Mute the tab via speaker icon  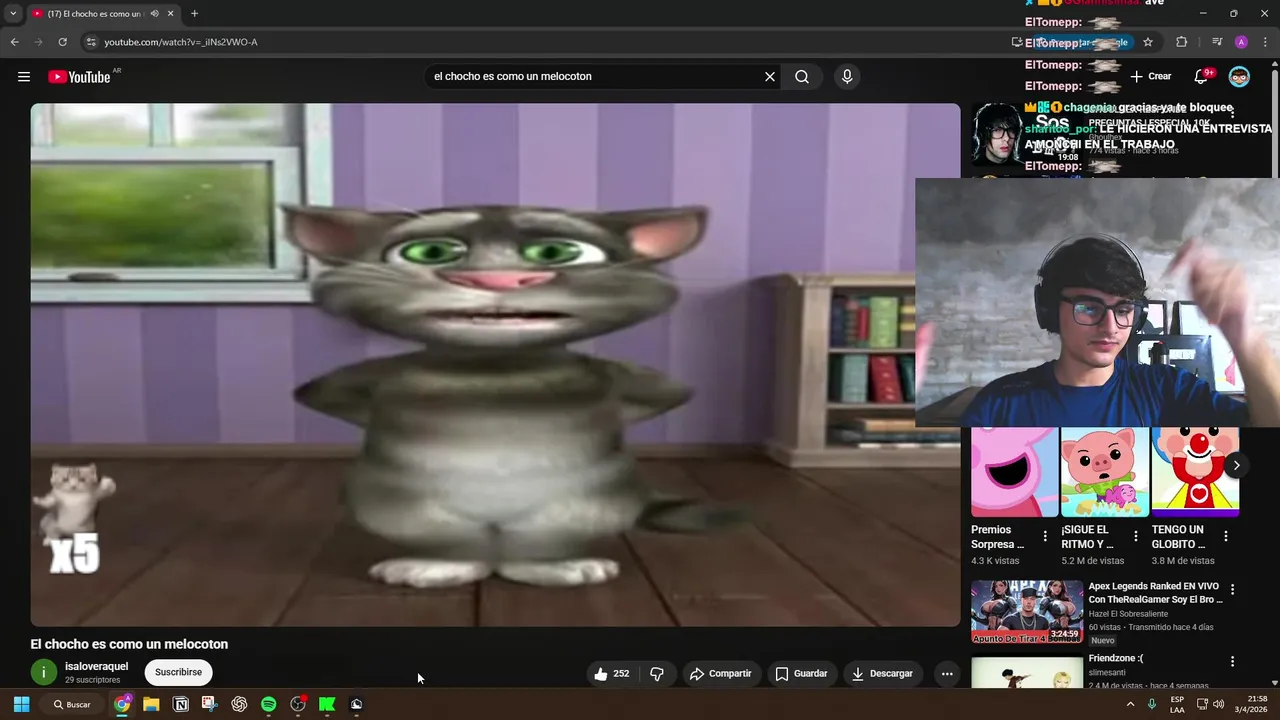click(154, 14)
